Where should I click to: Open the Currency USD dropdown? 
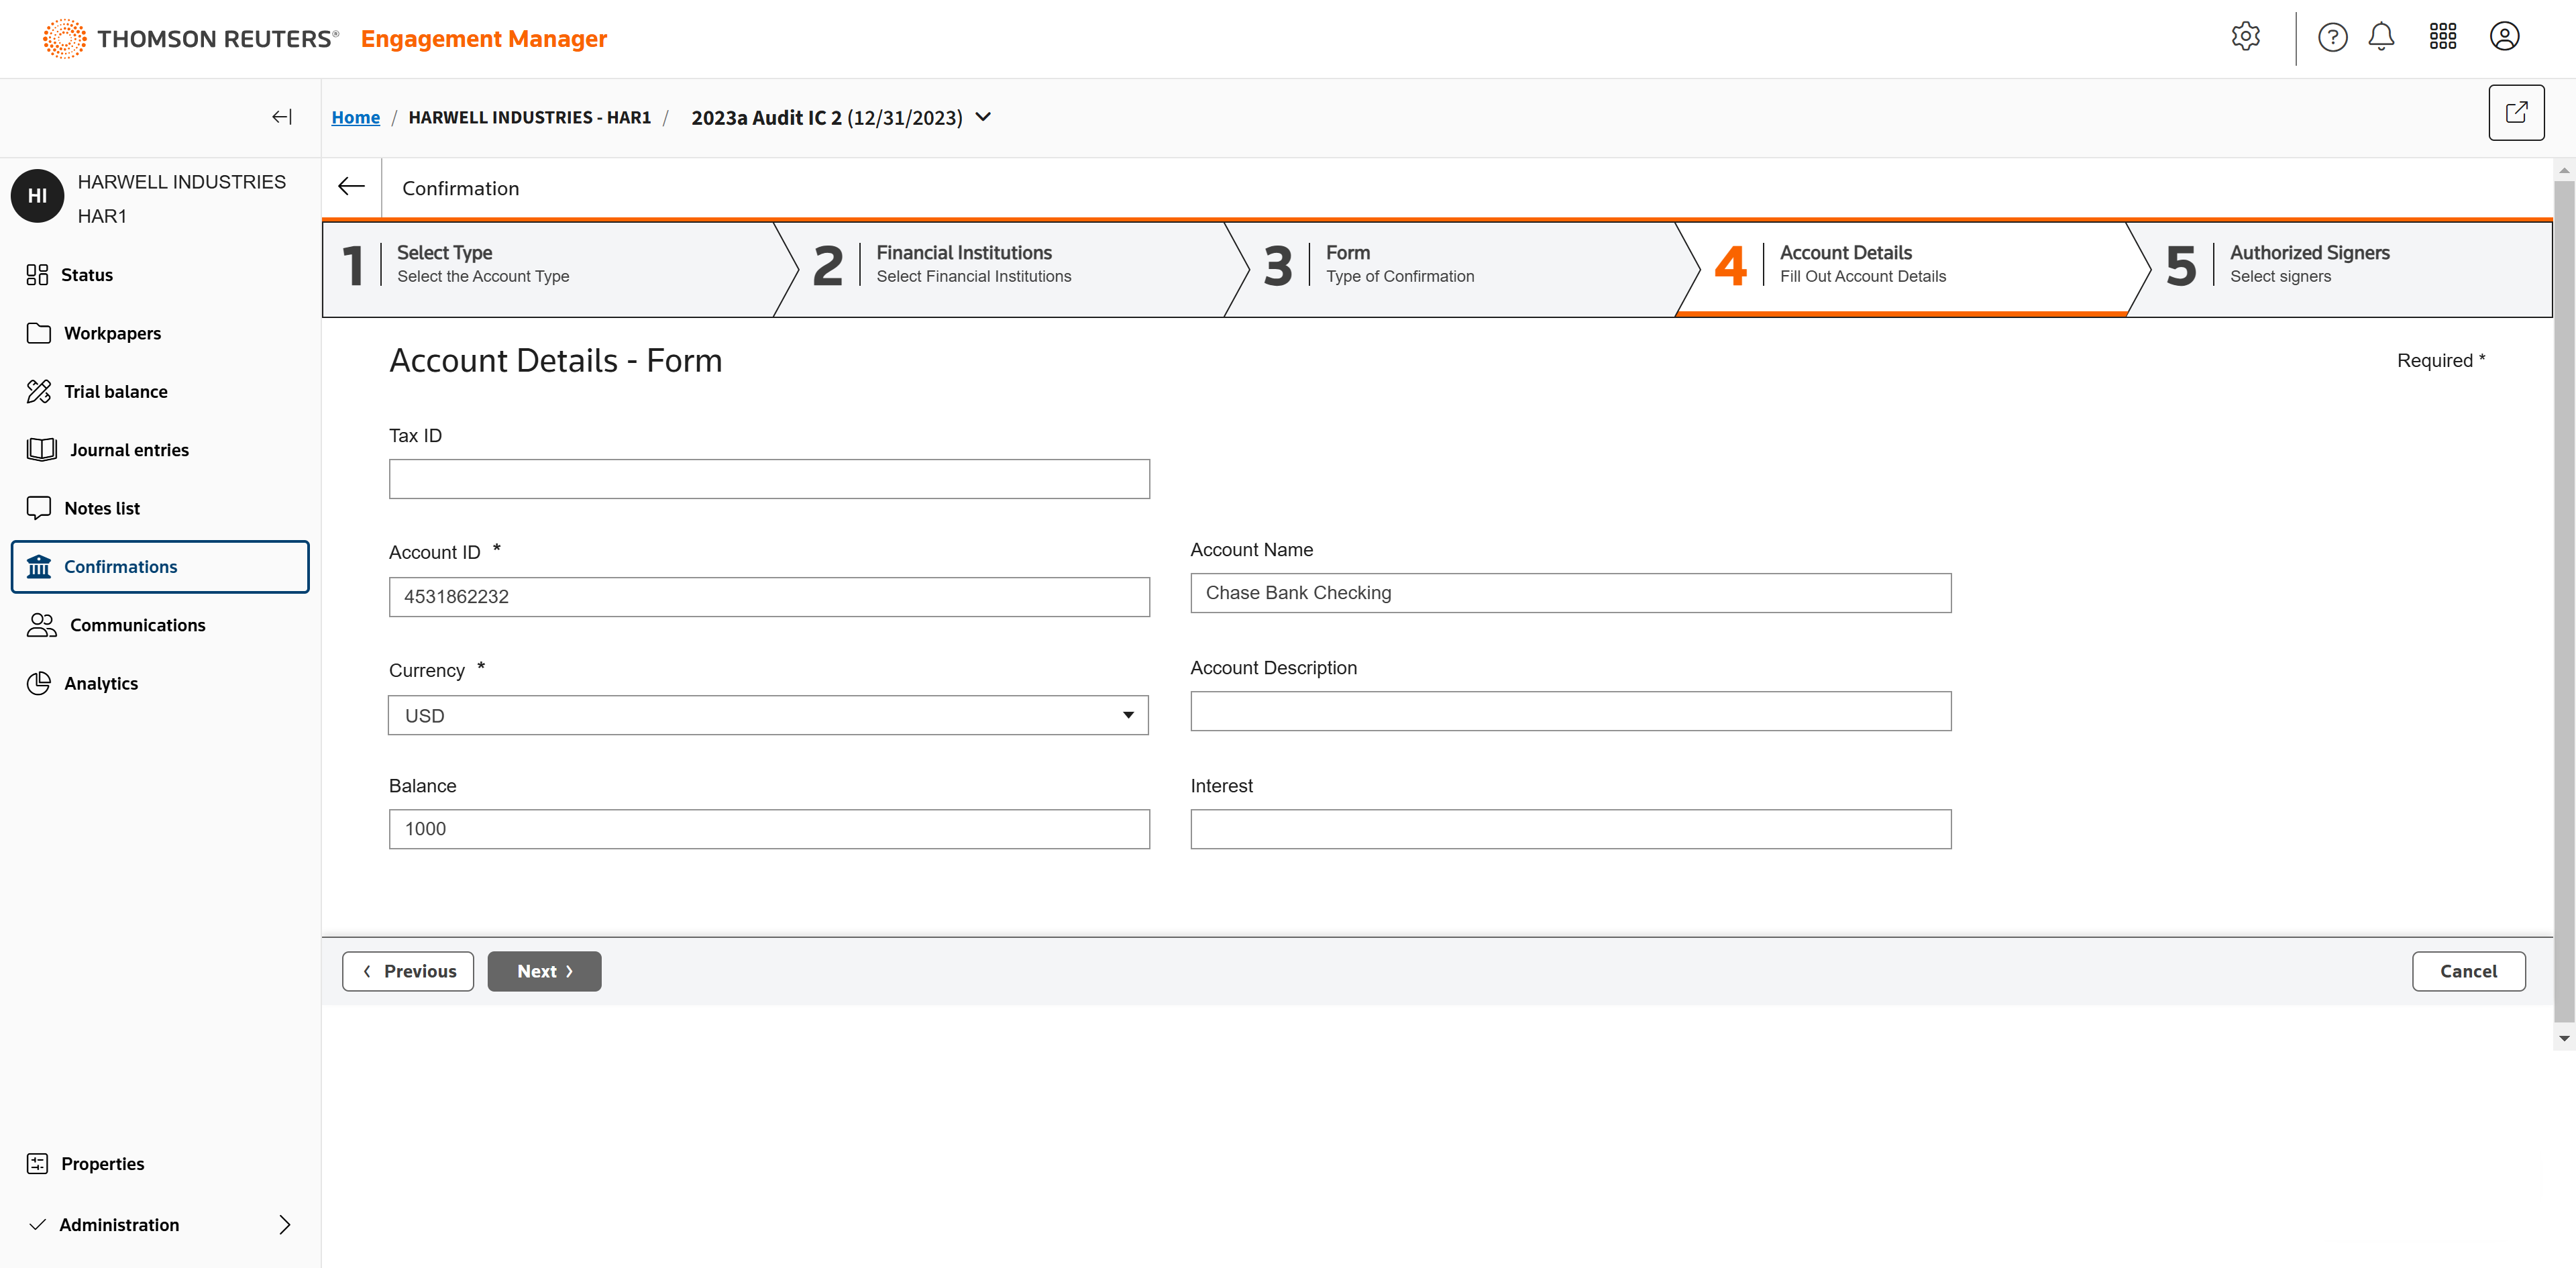pos(767,715)
